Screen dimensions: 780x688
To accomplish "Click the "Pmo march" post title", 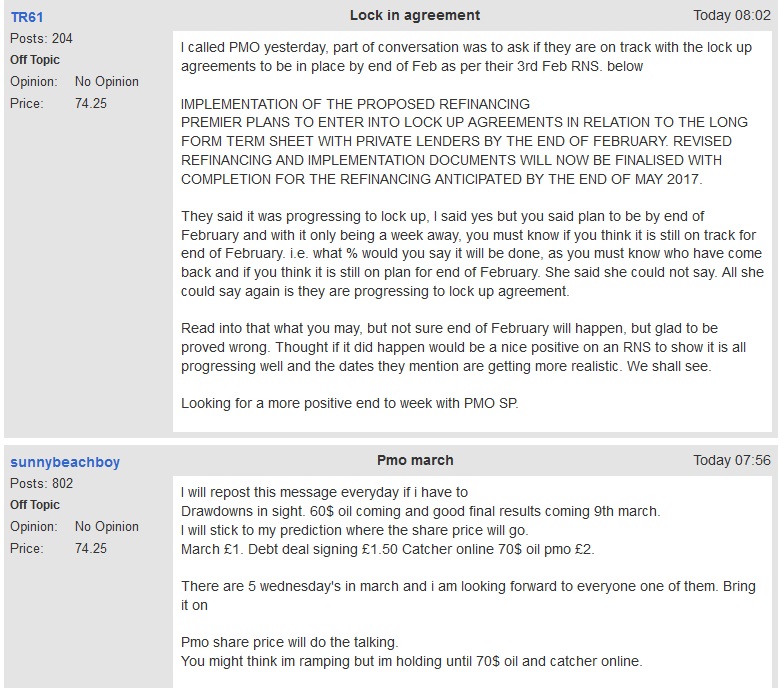I will [414, 460].
